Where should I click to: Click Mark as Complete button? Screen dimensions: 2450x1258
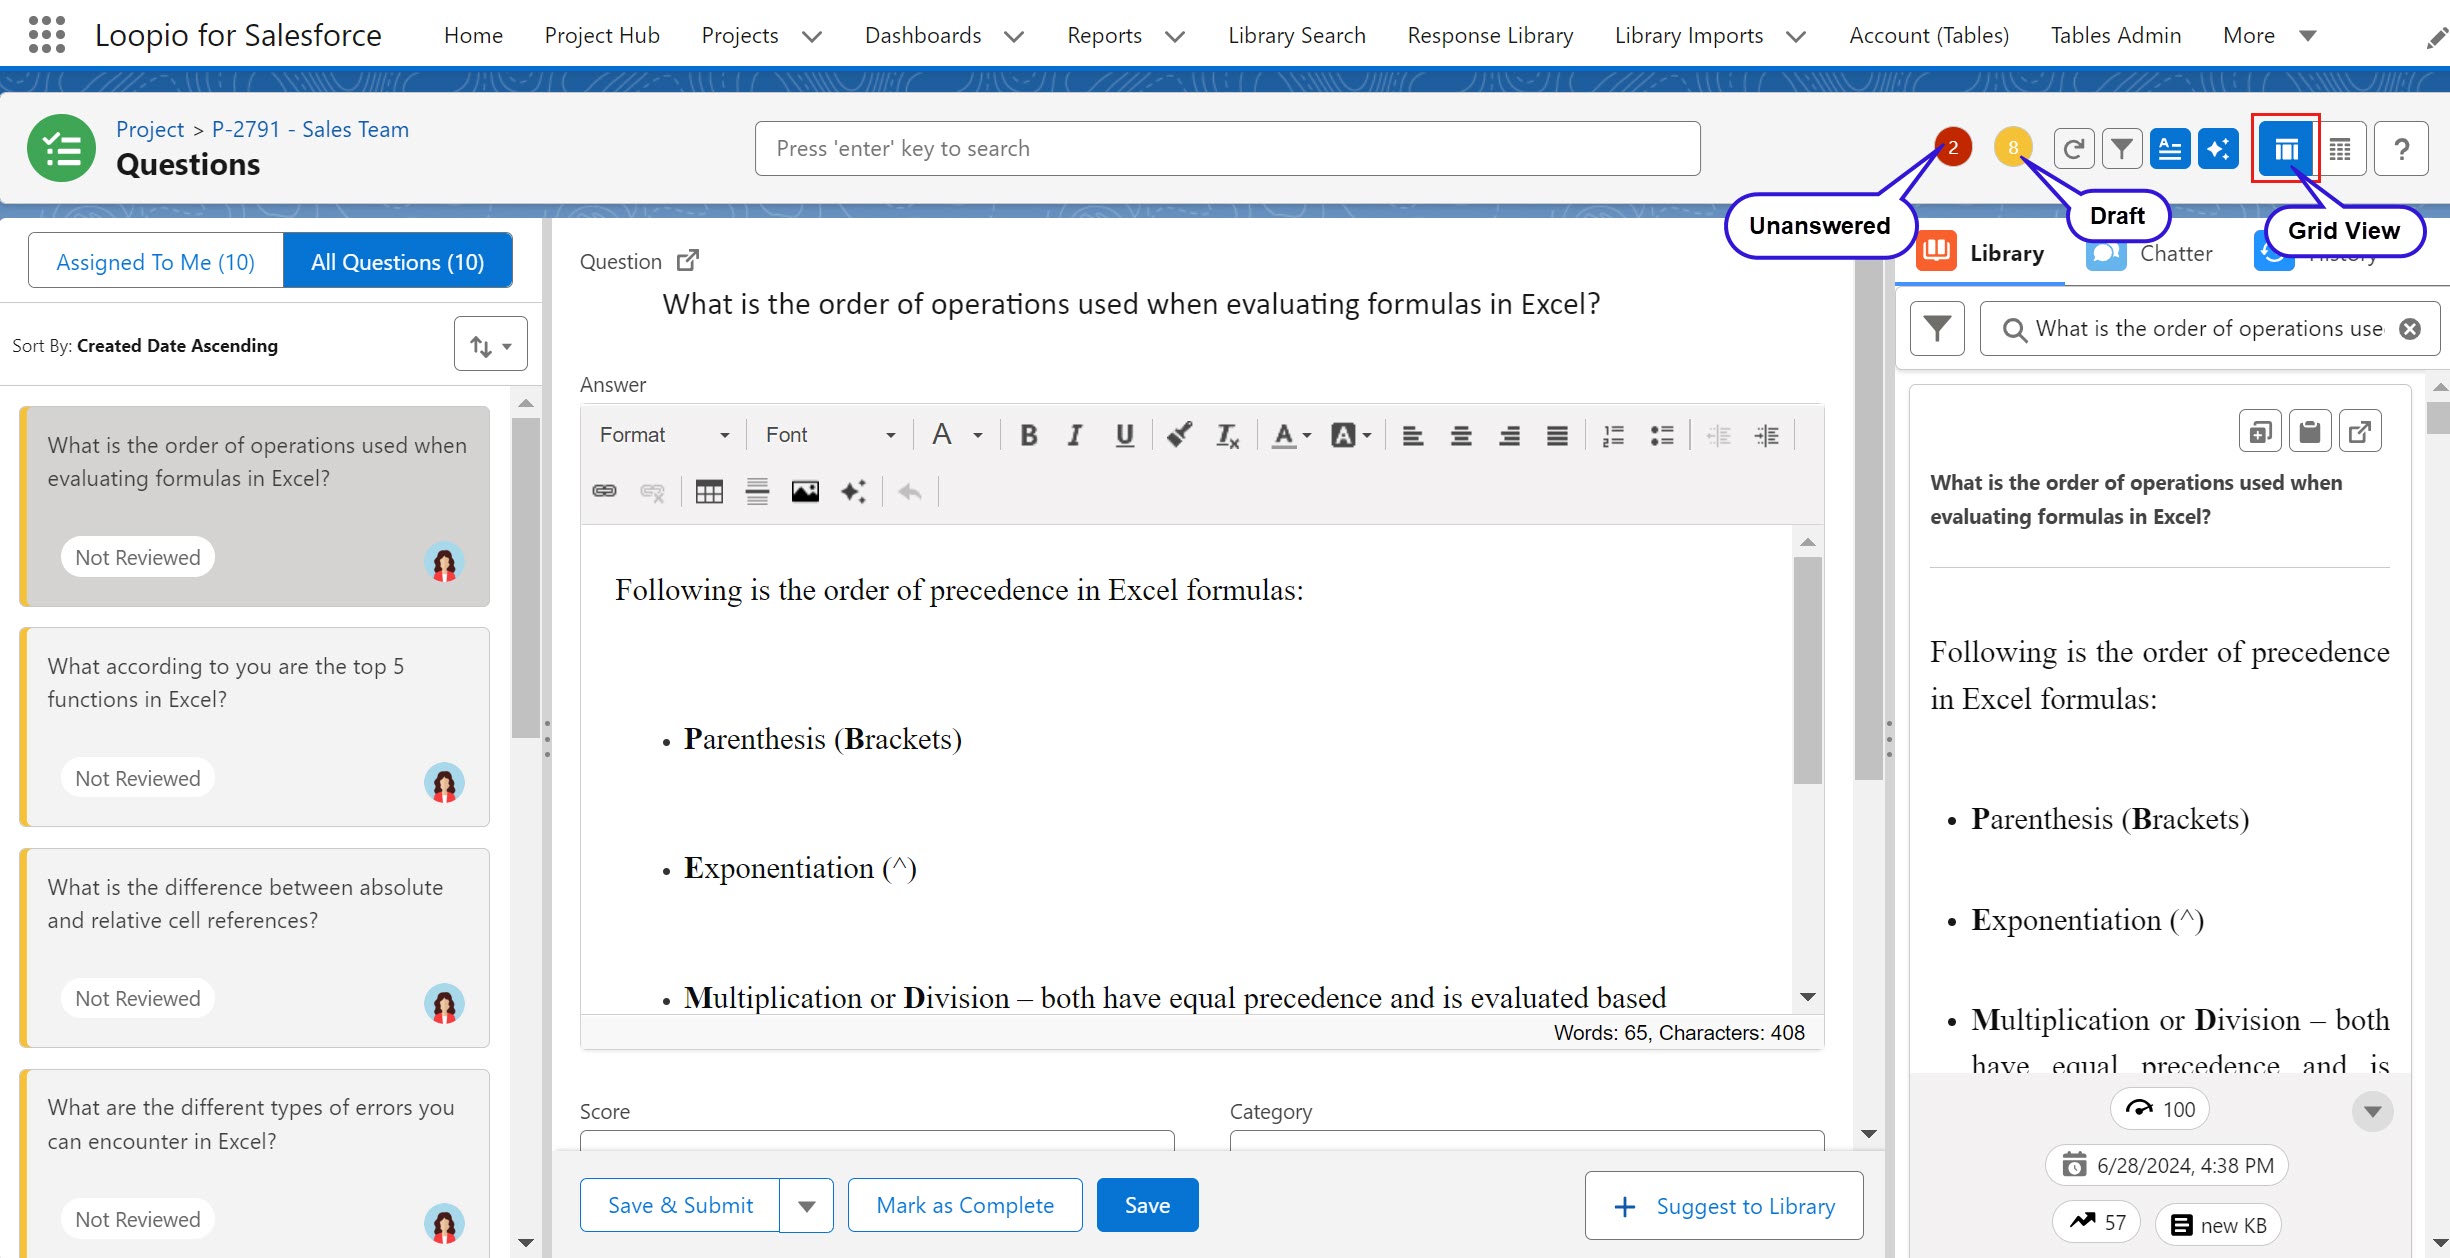965,1206
